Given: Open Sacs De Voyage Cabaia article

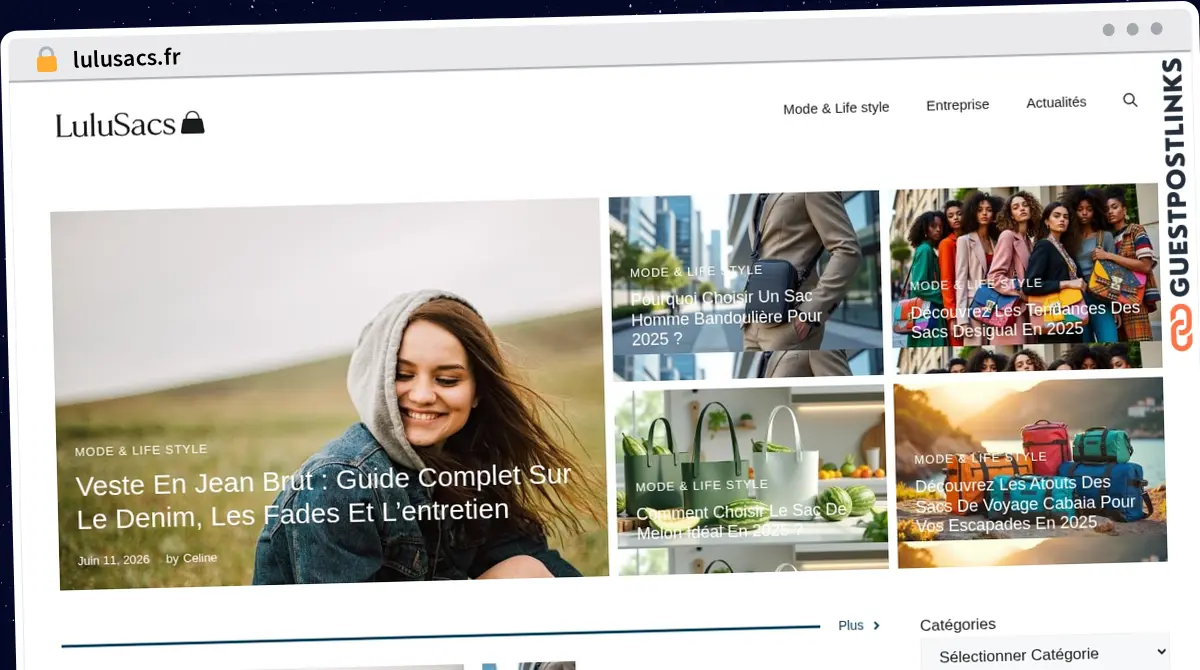Looking at the screenshot, I should (x=1025, y=505).
